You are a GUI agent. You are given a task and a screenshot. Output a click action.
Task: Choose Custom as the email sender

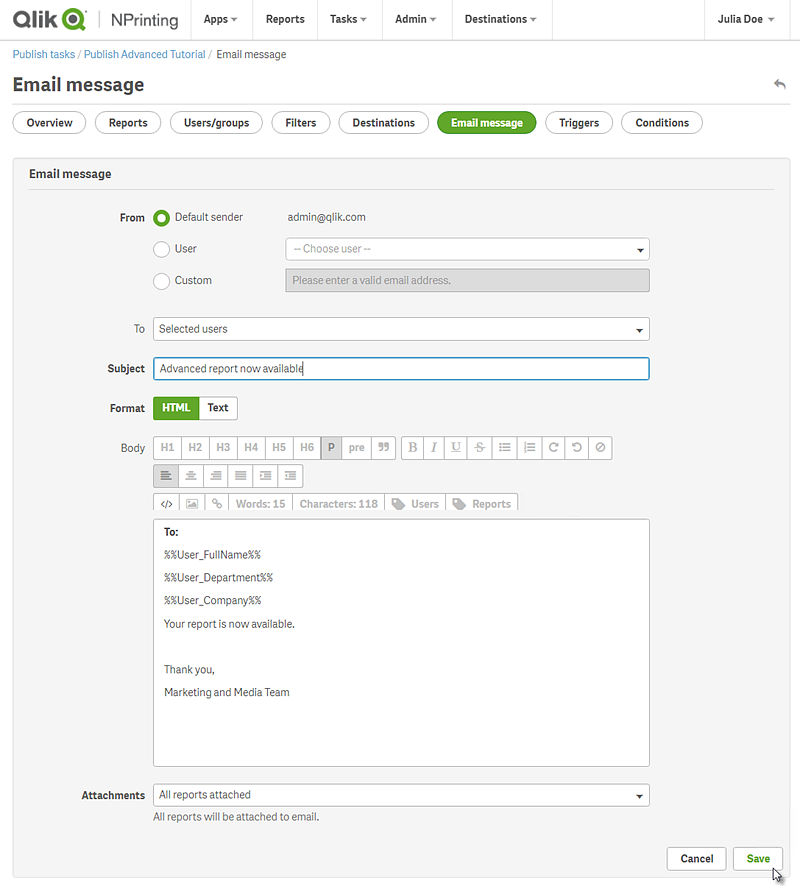pos(161,281)
